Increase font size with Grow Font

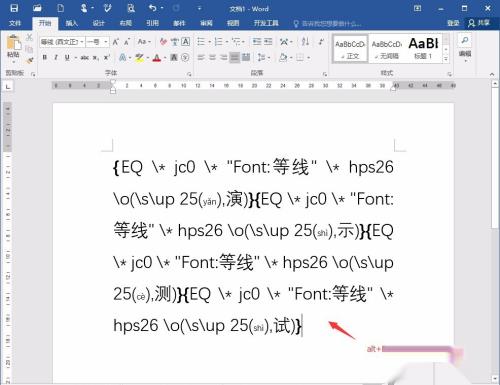[x=116, y=42]
